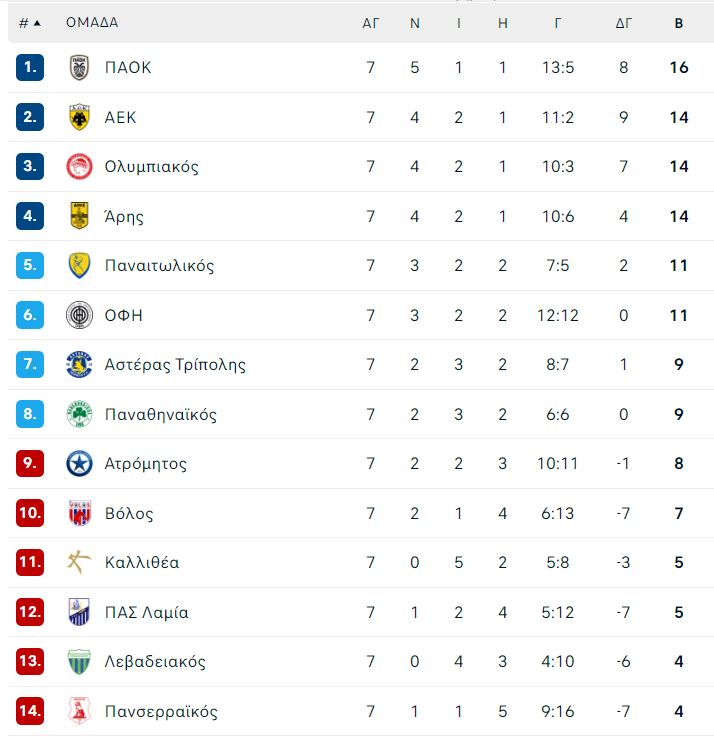The width and height of the screenshot is (714, 743).
Task: Open the ΠΑΣ Λαμία team name link
Action: [146, 612]
